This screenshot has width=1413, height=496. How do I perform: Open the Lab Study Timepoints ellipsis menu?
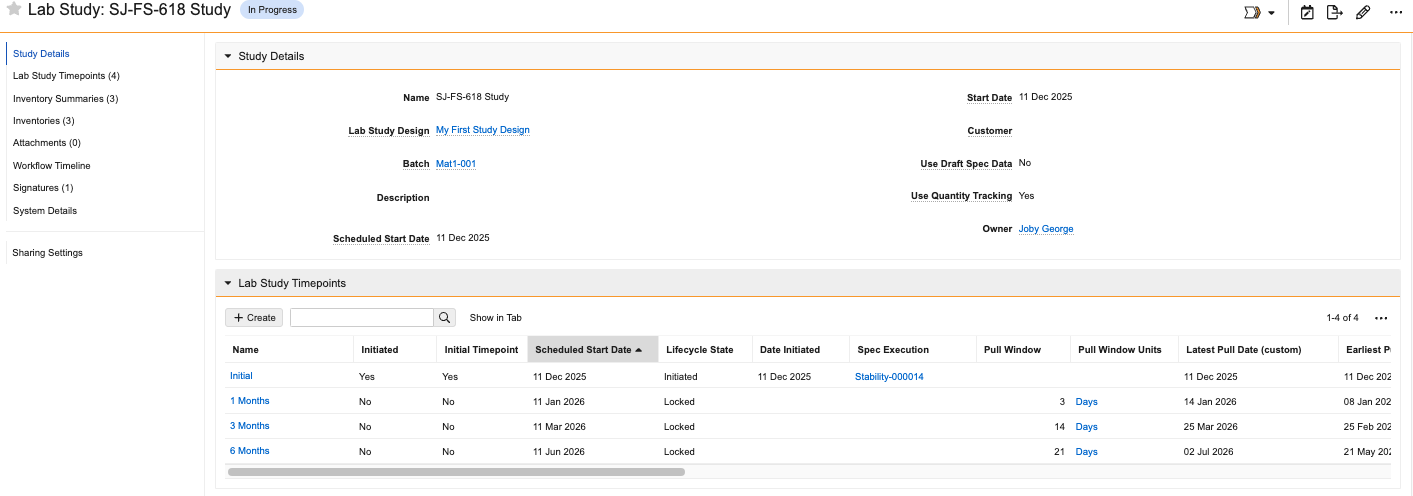coord(1381,318)
